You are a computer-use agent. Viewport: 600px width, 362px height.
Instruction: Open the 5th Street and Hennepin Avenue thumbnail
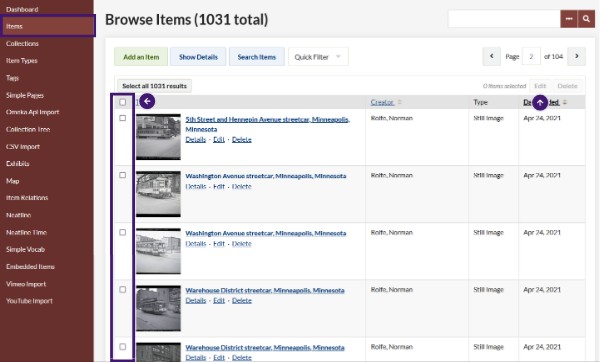[158, 137]
